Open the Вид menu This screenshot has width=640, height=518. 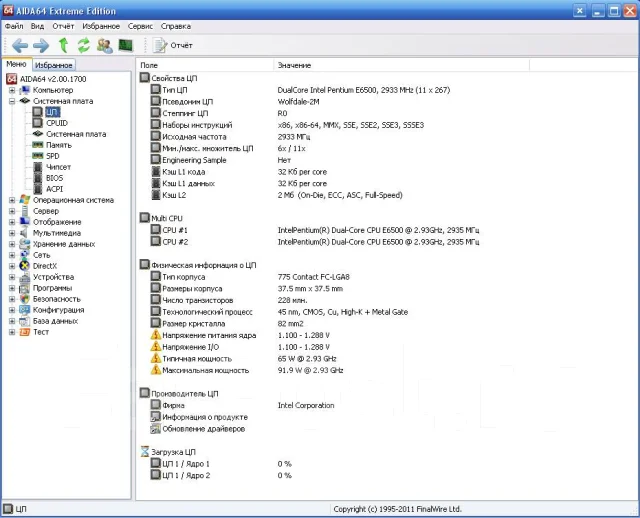[37, 26]
